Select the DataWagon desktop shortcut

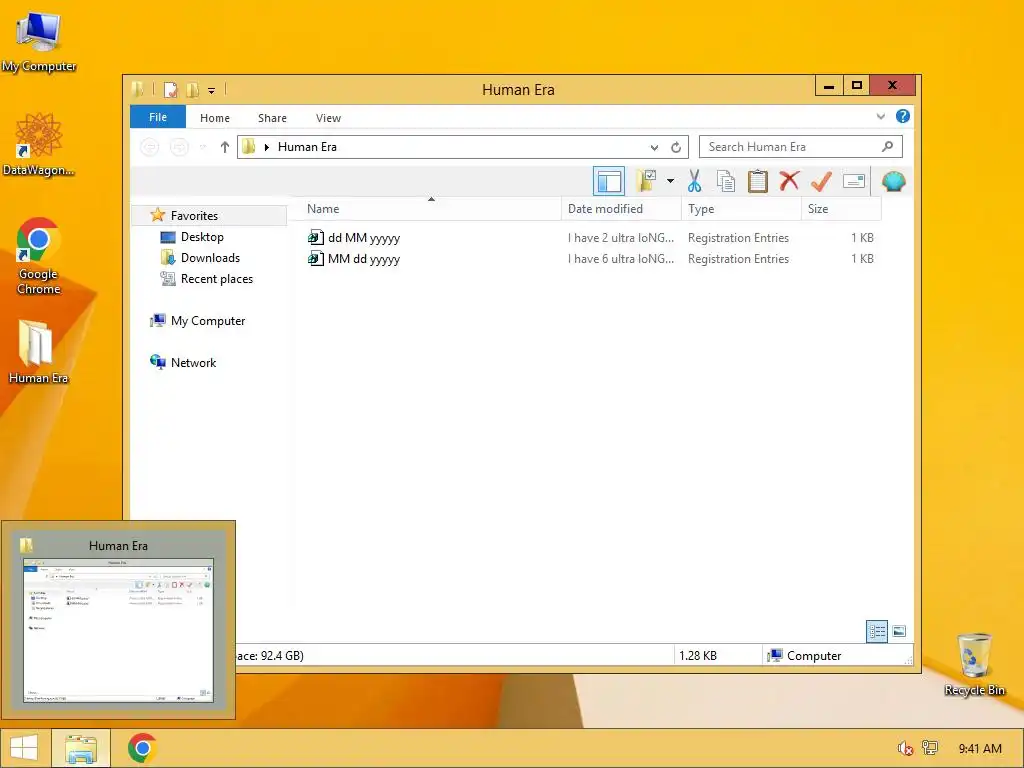click(39, 144)
